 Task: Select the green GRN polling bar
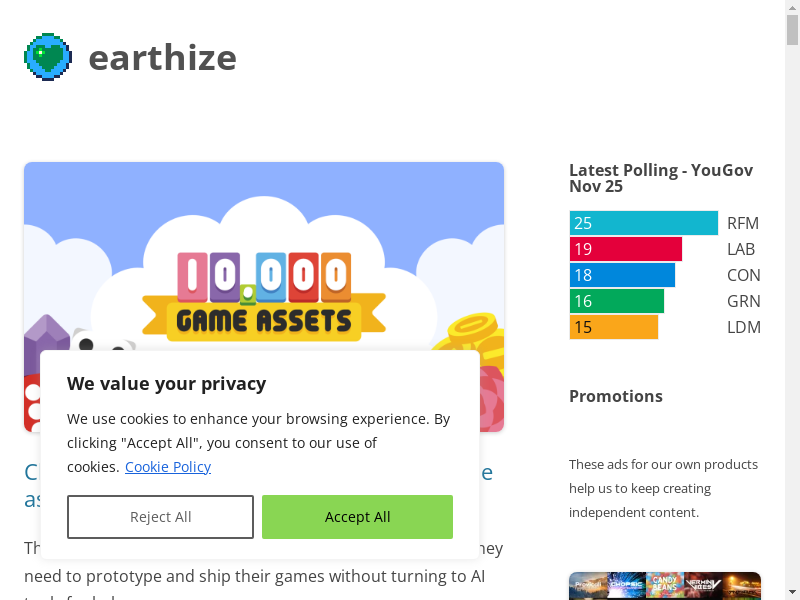click(617, 301)
